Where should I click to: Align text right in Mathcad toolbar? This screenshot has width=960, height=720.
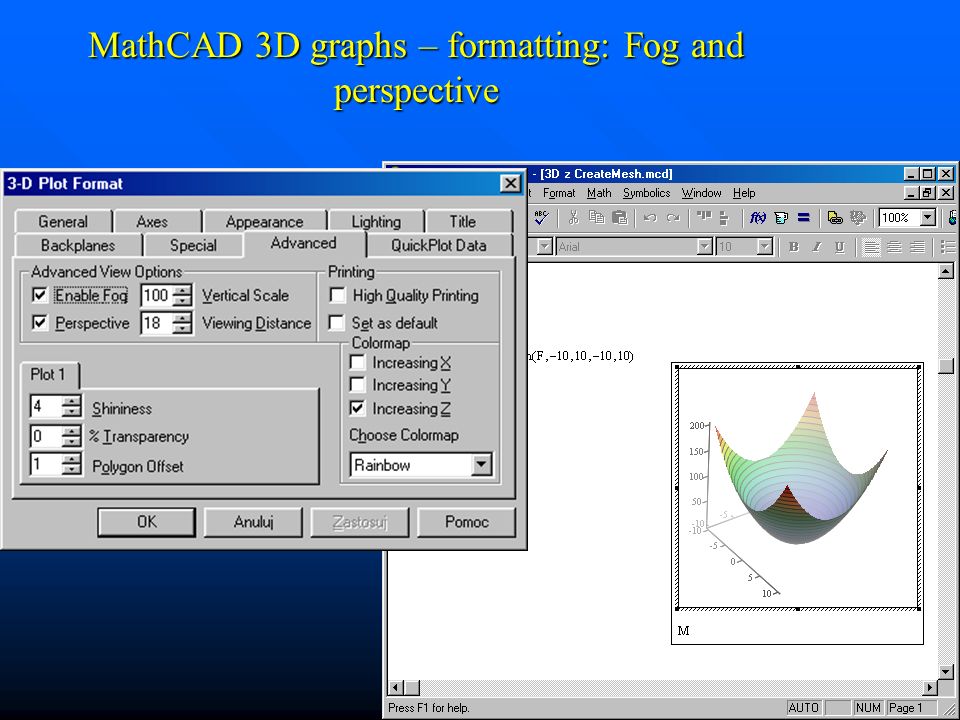tap(917, 247)
